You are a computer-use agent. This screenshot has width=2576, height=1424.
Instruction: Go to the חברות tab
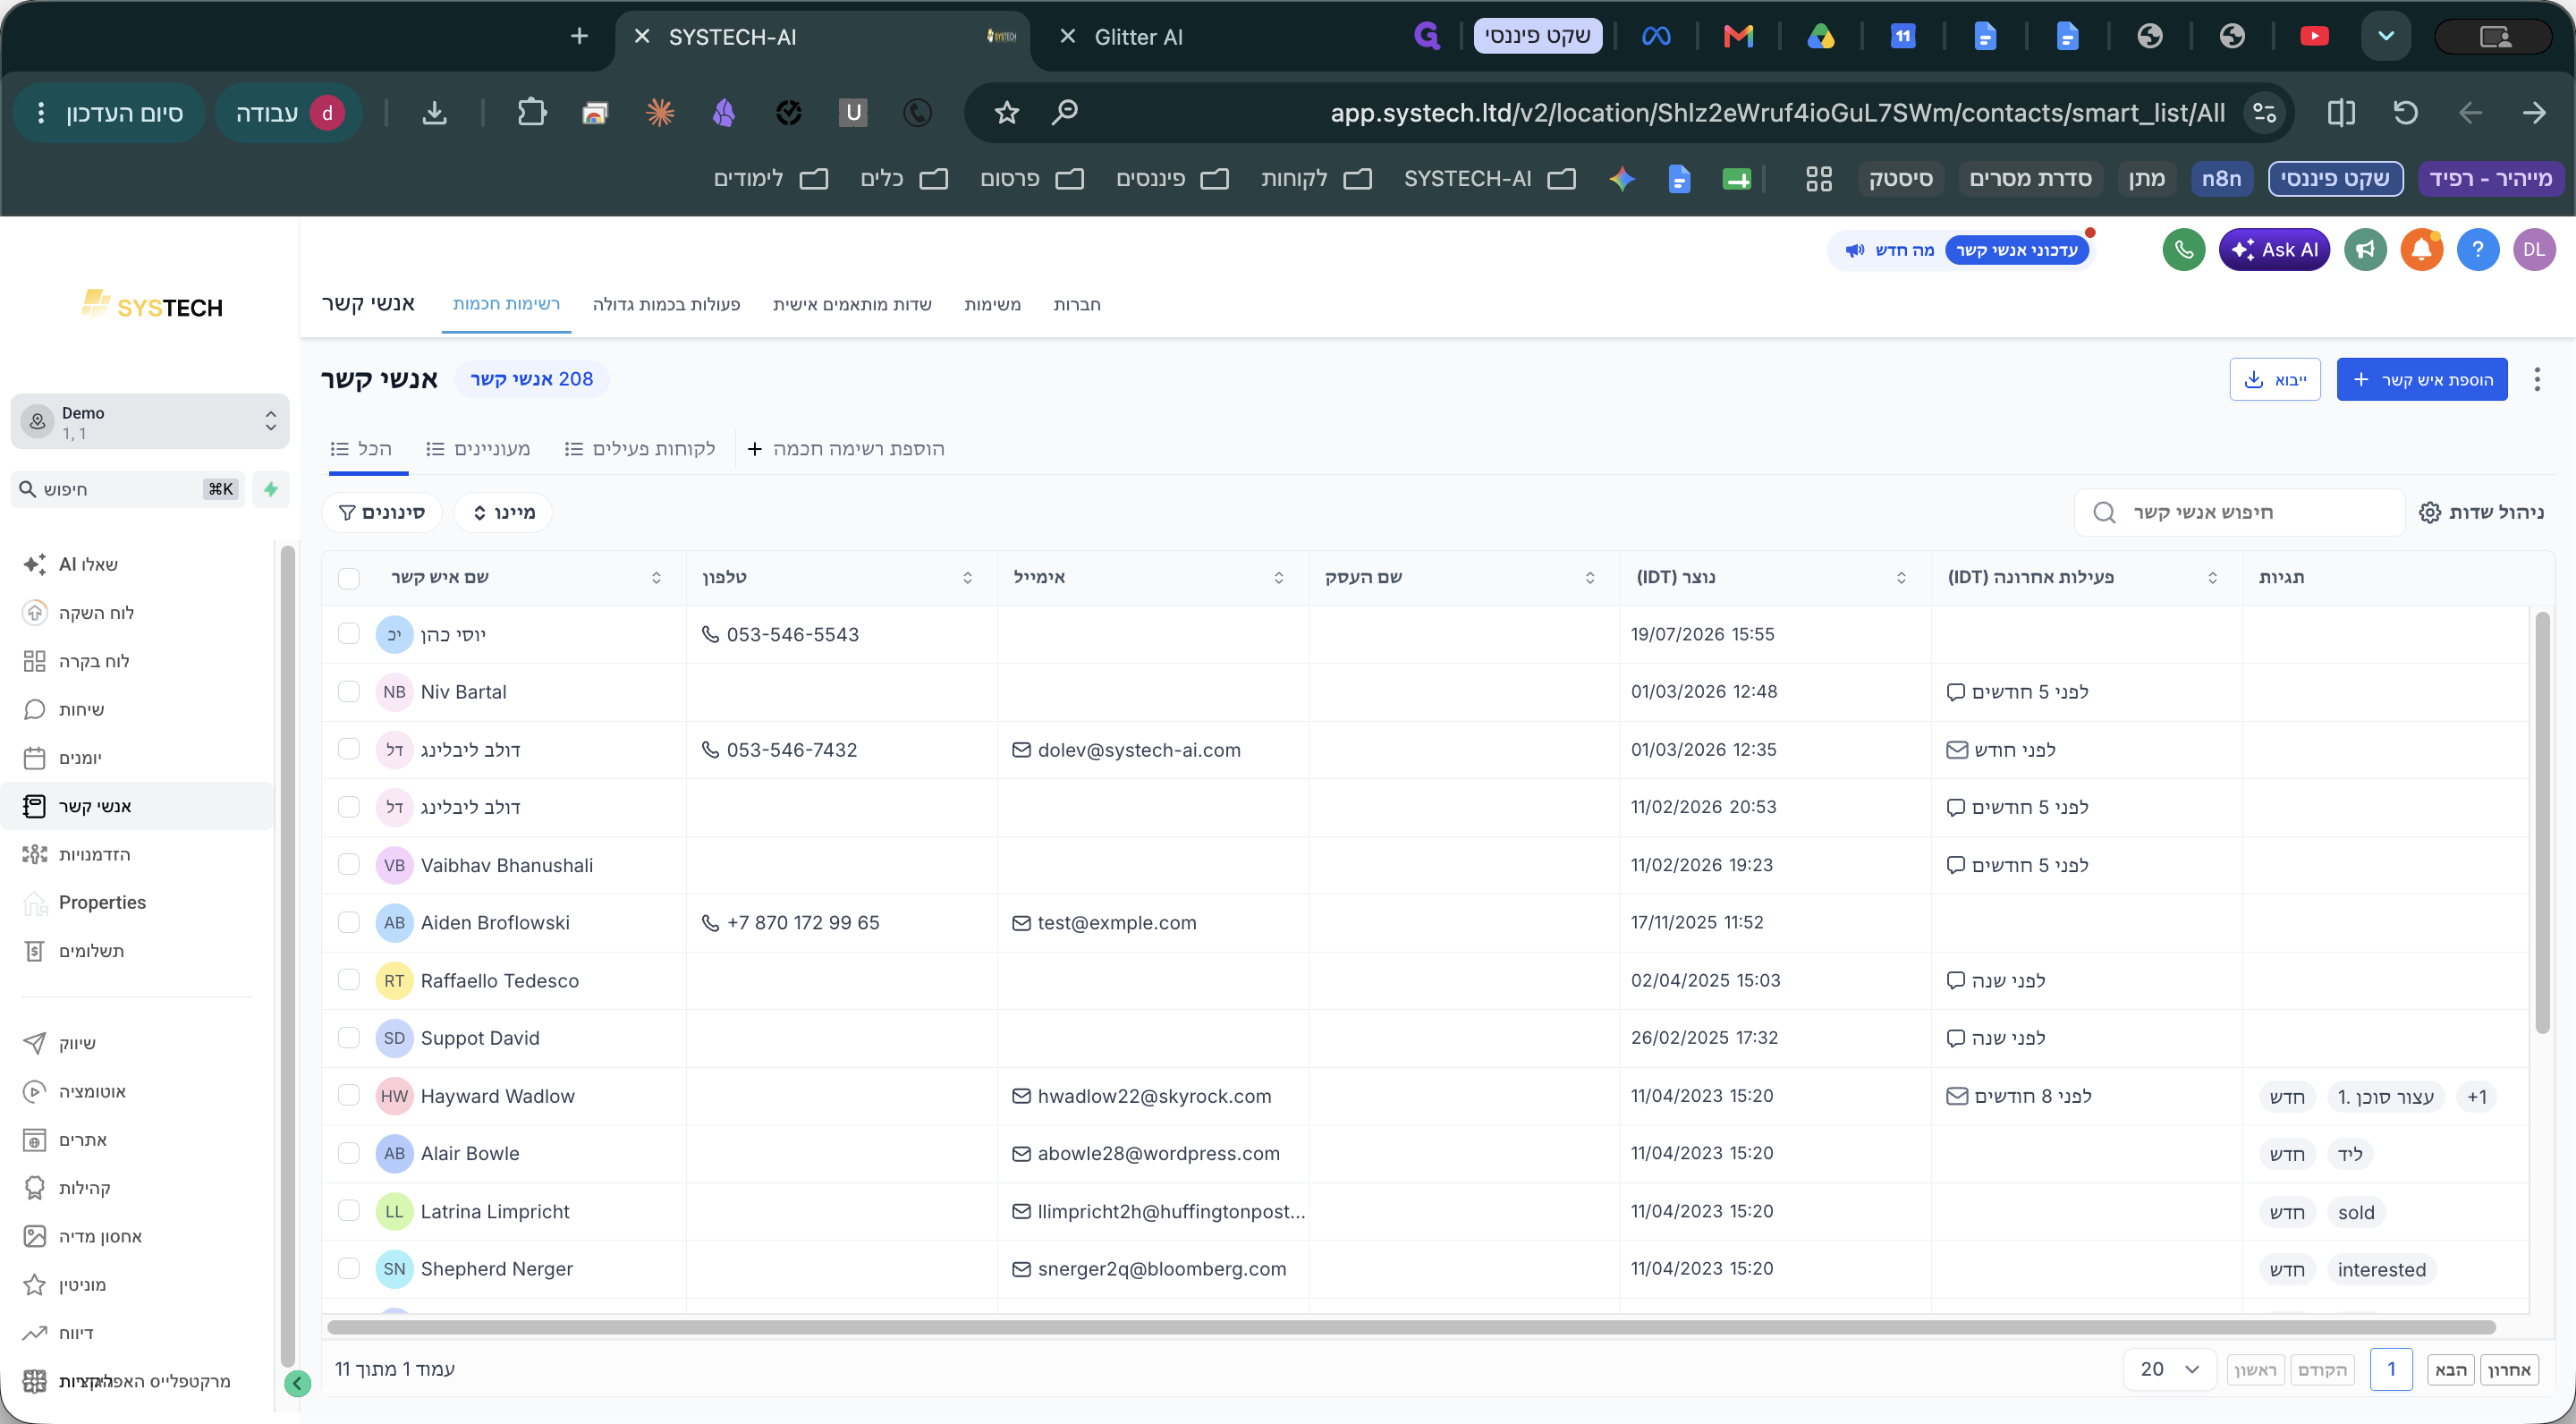[x=1076, y=304]
